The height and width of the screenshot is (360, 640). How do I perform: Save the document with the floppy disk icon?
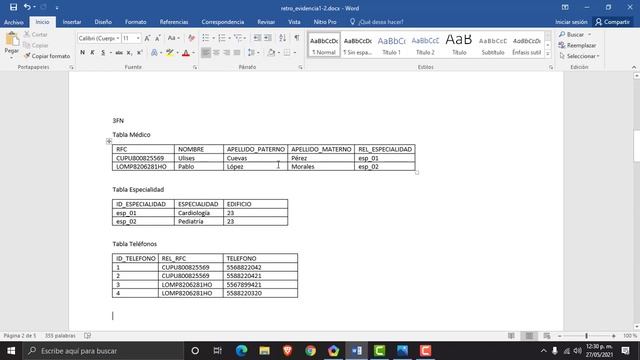13,7
